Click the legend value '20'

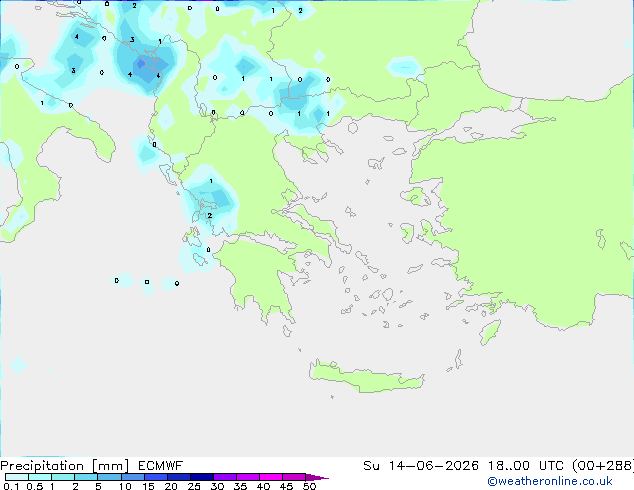(x=171, y=486)
